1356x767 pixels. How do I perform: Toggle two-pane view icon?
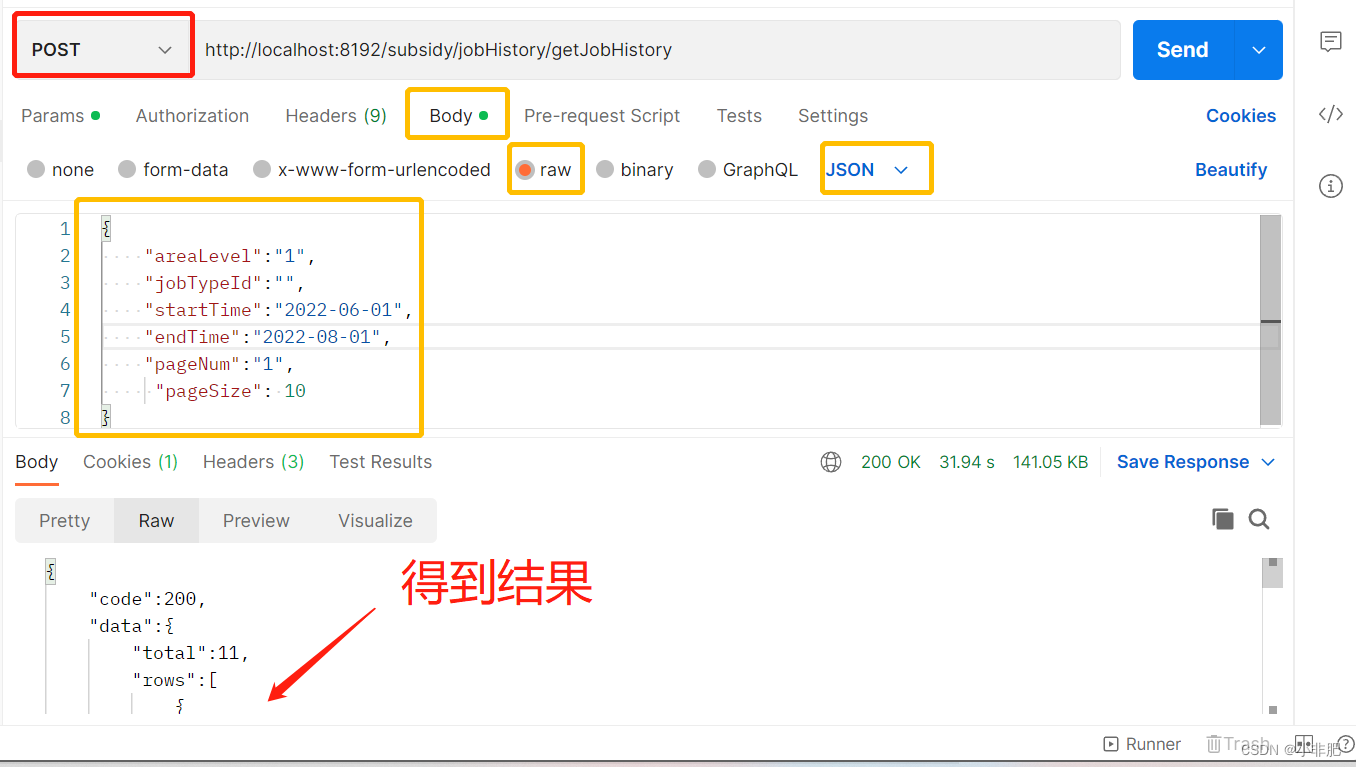coord(1303,744)
